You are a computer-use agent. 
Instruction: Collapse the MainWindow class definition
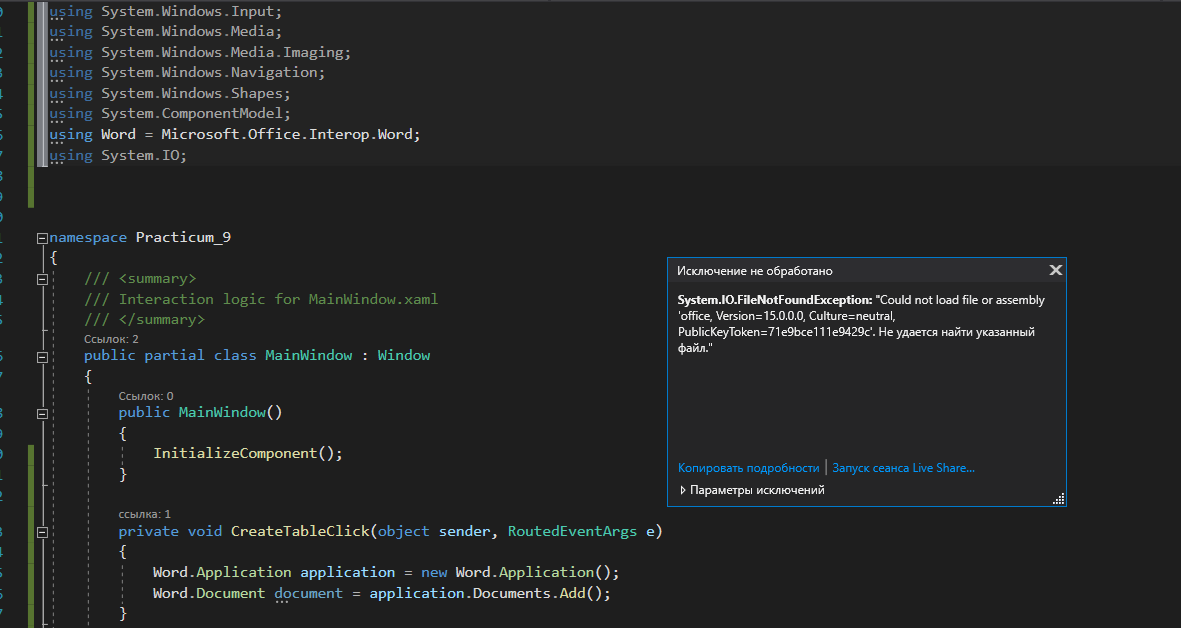[41, 356]
